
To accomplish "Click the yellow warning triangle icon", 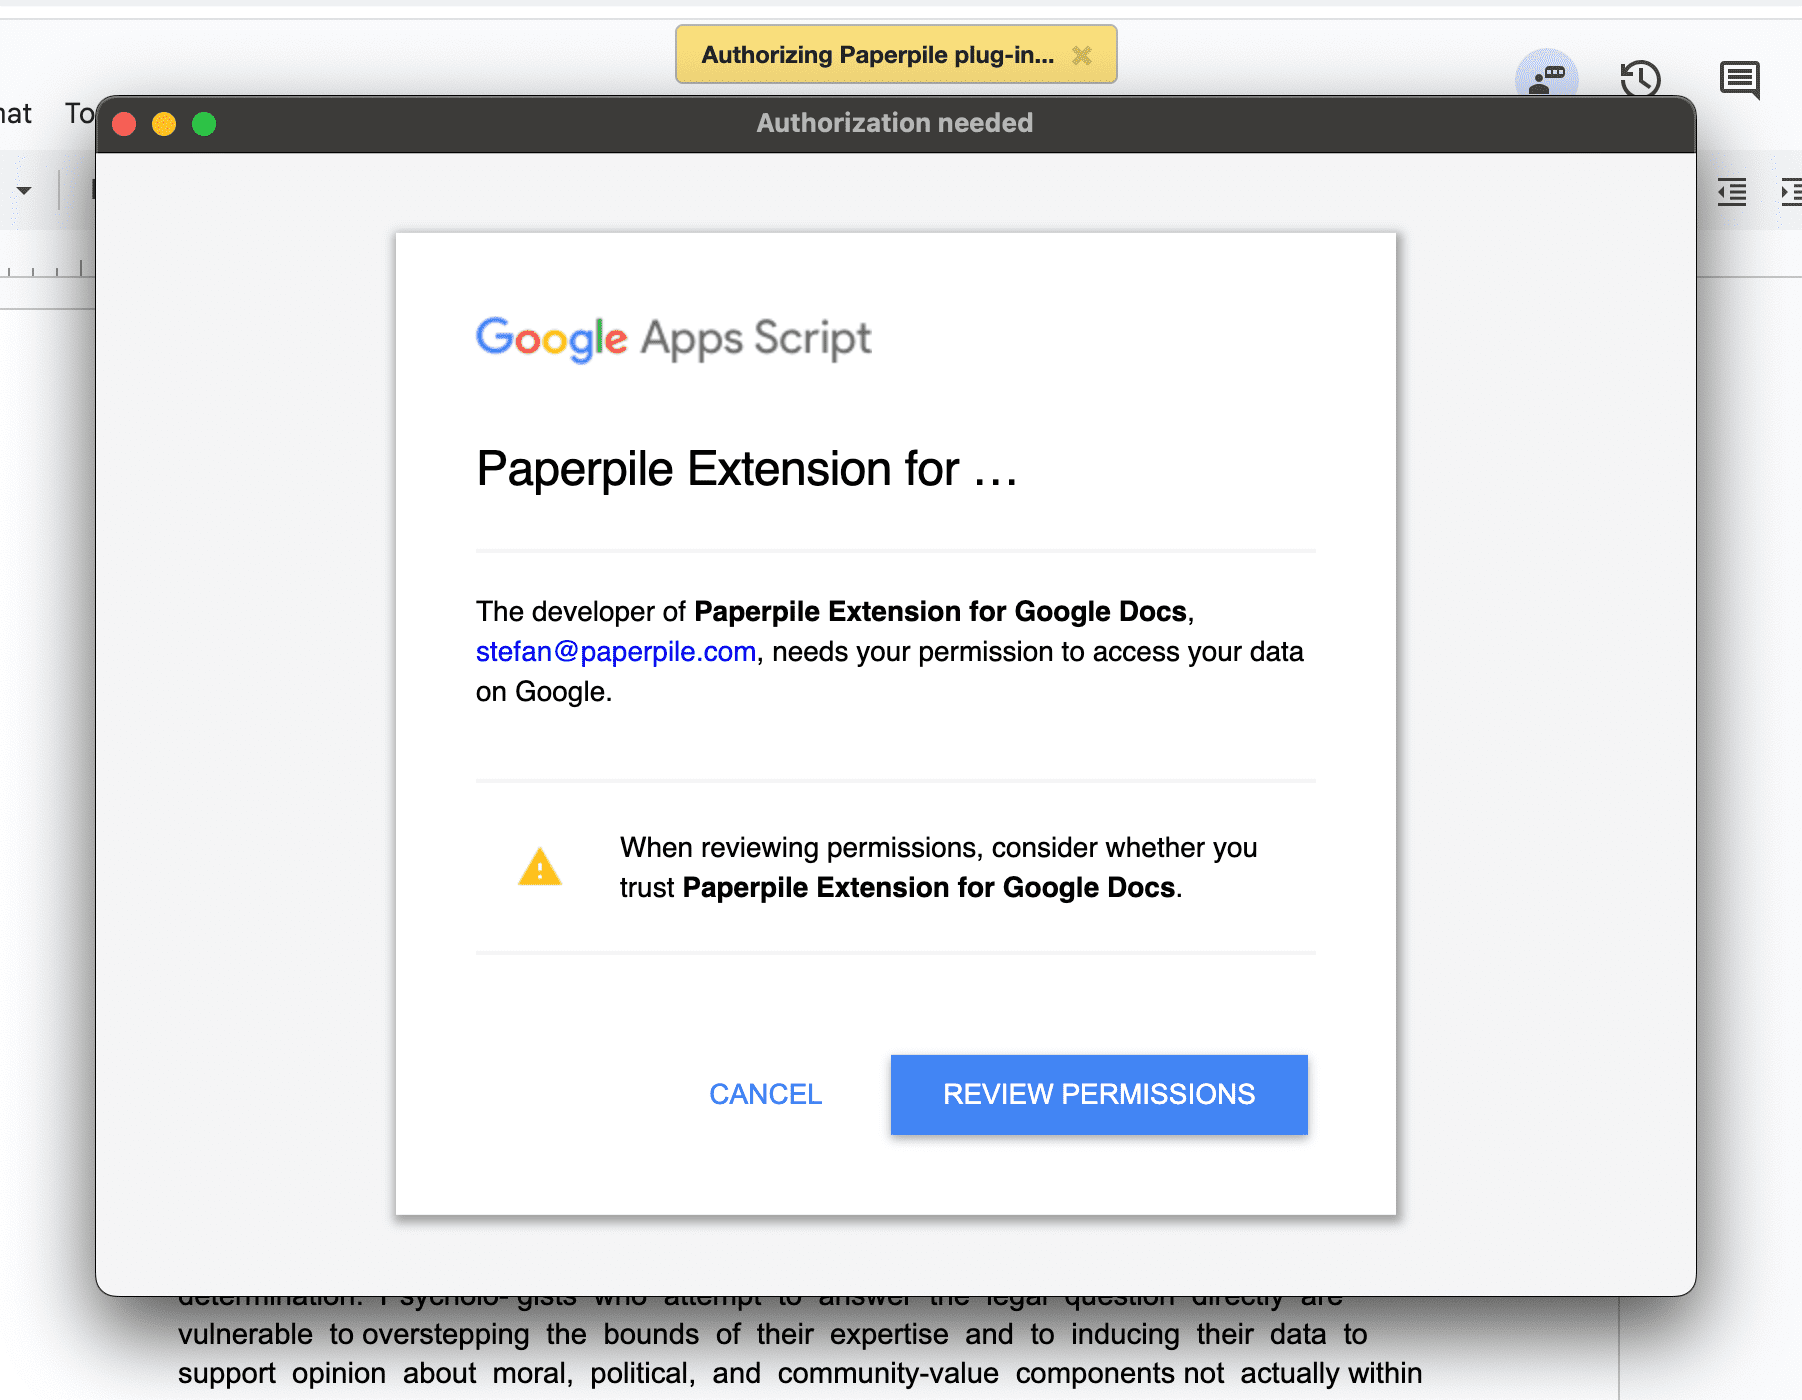I will (540, 867).
